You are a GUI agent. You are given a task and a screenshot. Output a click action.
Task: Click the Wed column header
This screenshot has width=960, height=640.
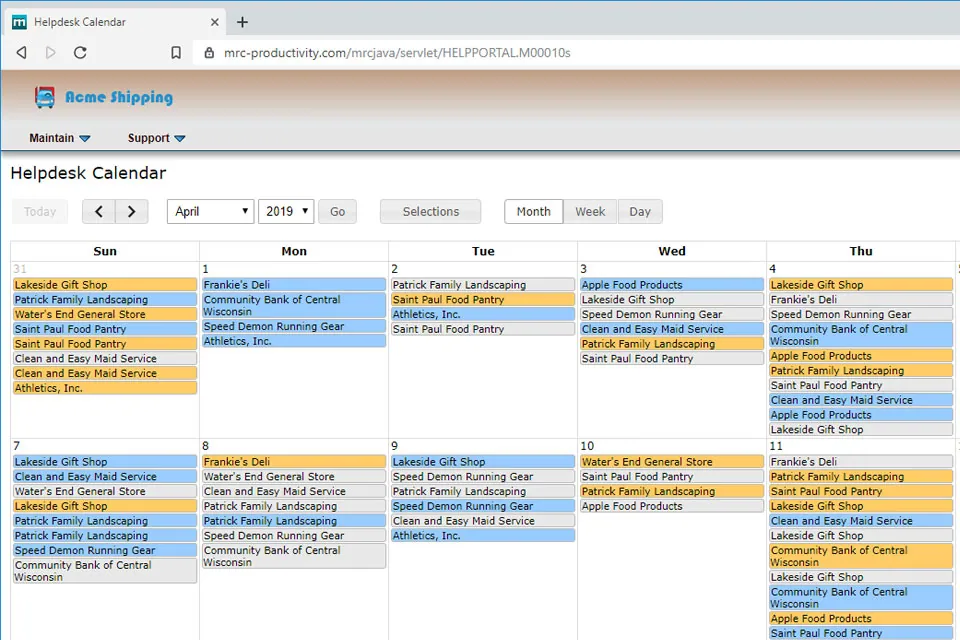[672, 251]
